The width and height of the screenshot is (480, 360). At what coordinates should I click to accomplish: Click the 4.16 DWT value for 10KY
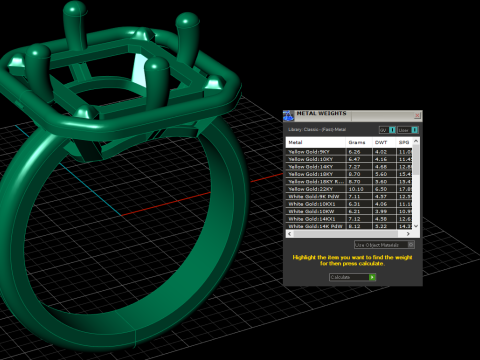[x=381, y=159]
